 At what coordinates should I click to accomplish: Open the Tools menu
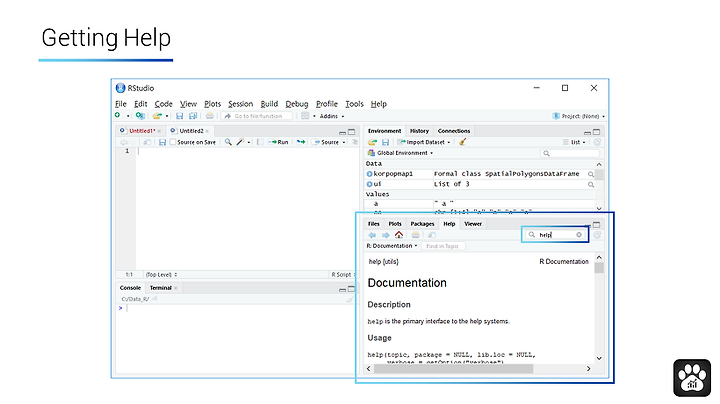click(x=354, y=104)
